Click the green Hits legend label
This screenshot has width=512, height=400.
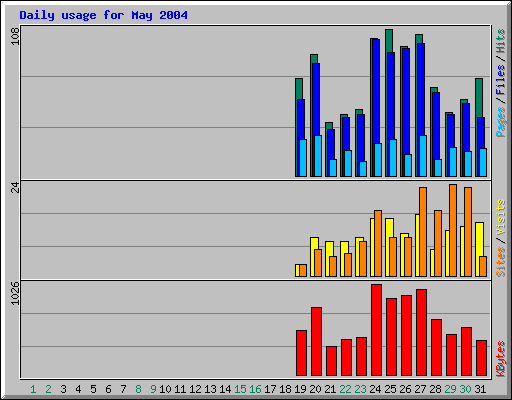[500, 41]
